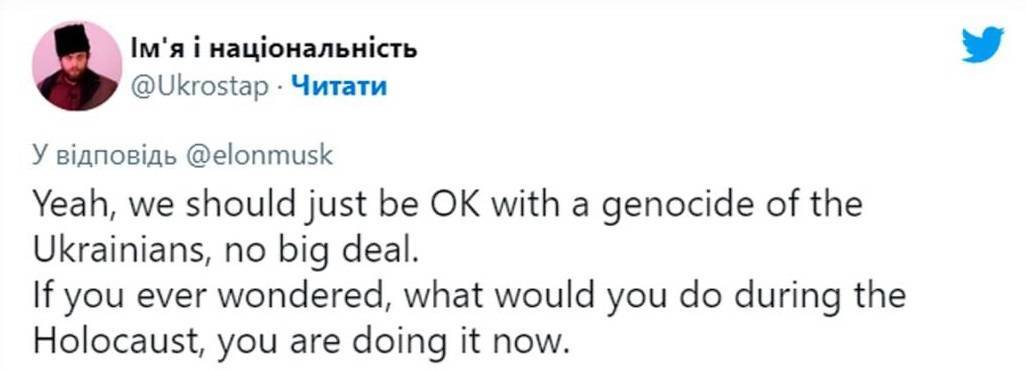The height and width of the screenshot is (370, 1026).
Task: Click the @Ukrostap handle
Action: [x=200, y=86]
